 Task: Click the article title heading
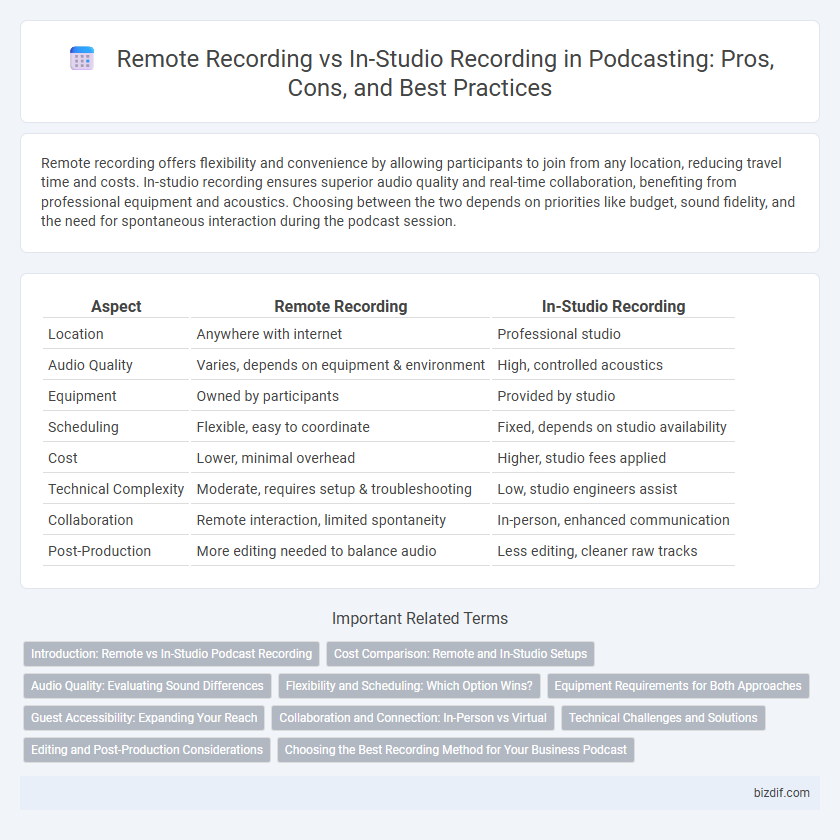(x=445, y=73)
